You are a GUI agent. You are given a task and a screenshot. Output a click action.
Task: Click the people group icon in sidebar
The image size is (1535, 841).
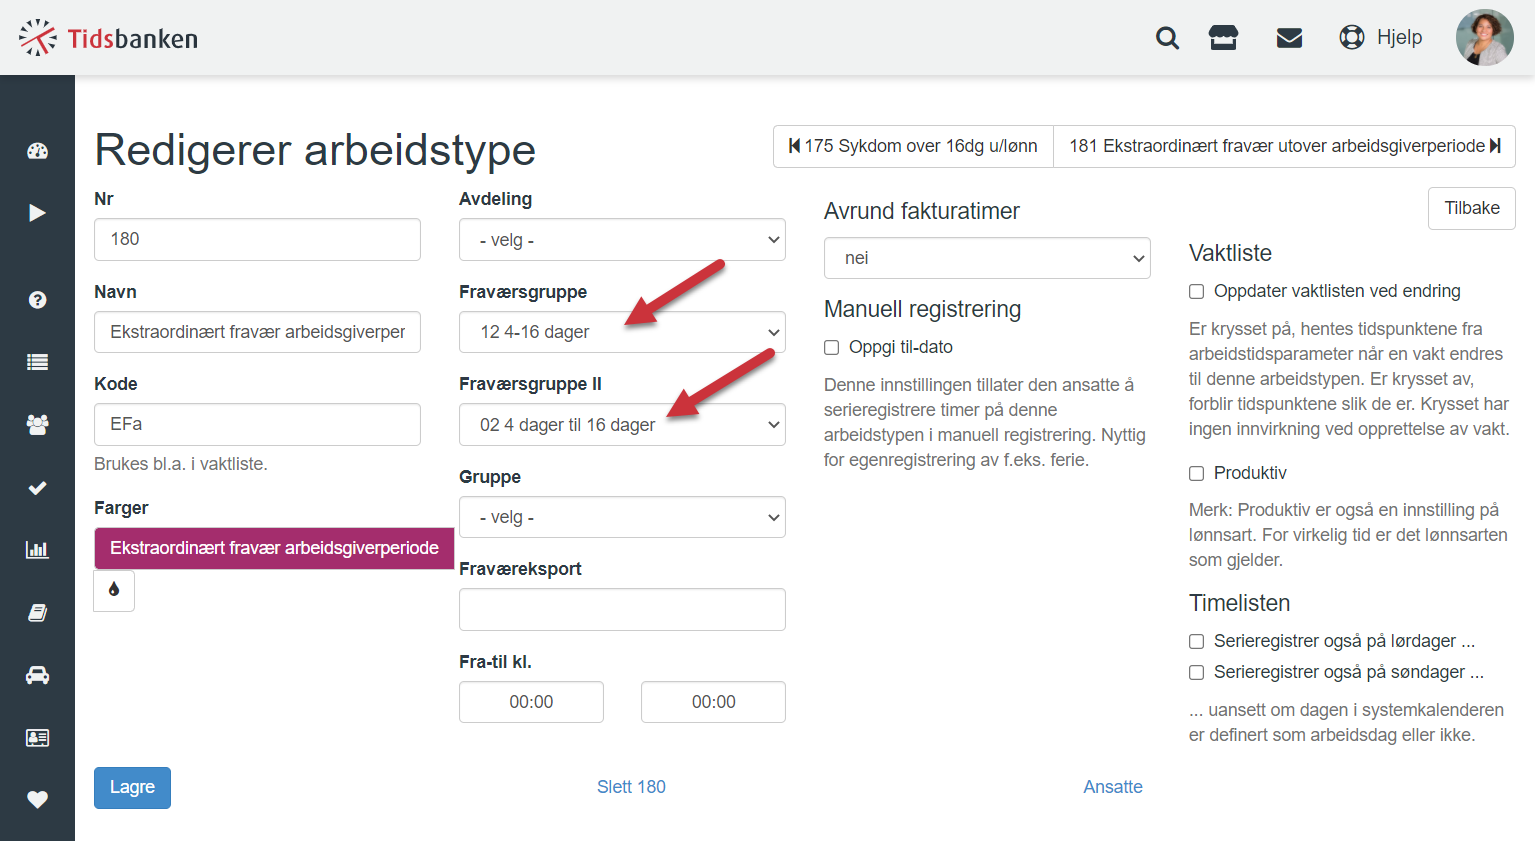tap(37, 425)
